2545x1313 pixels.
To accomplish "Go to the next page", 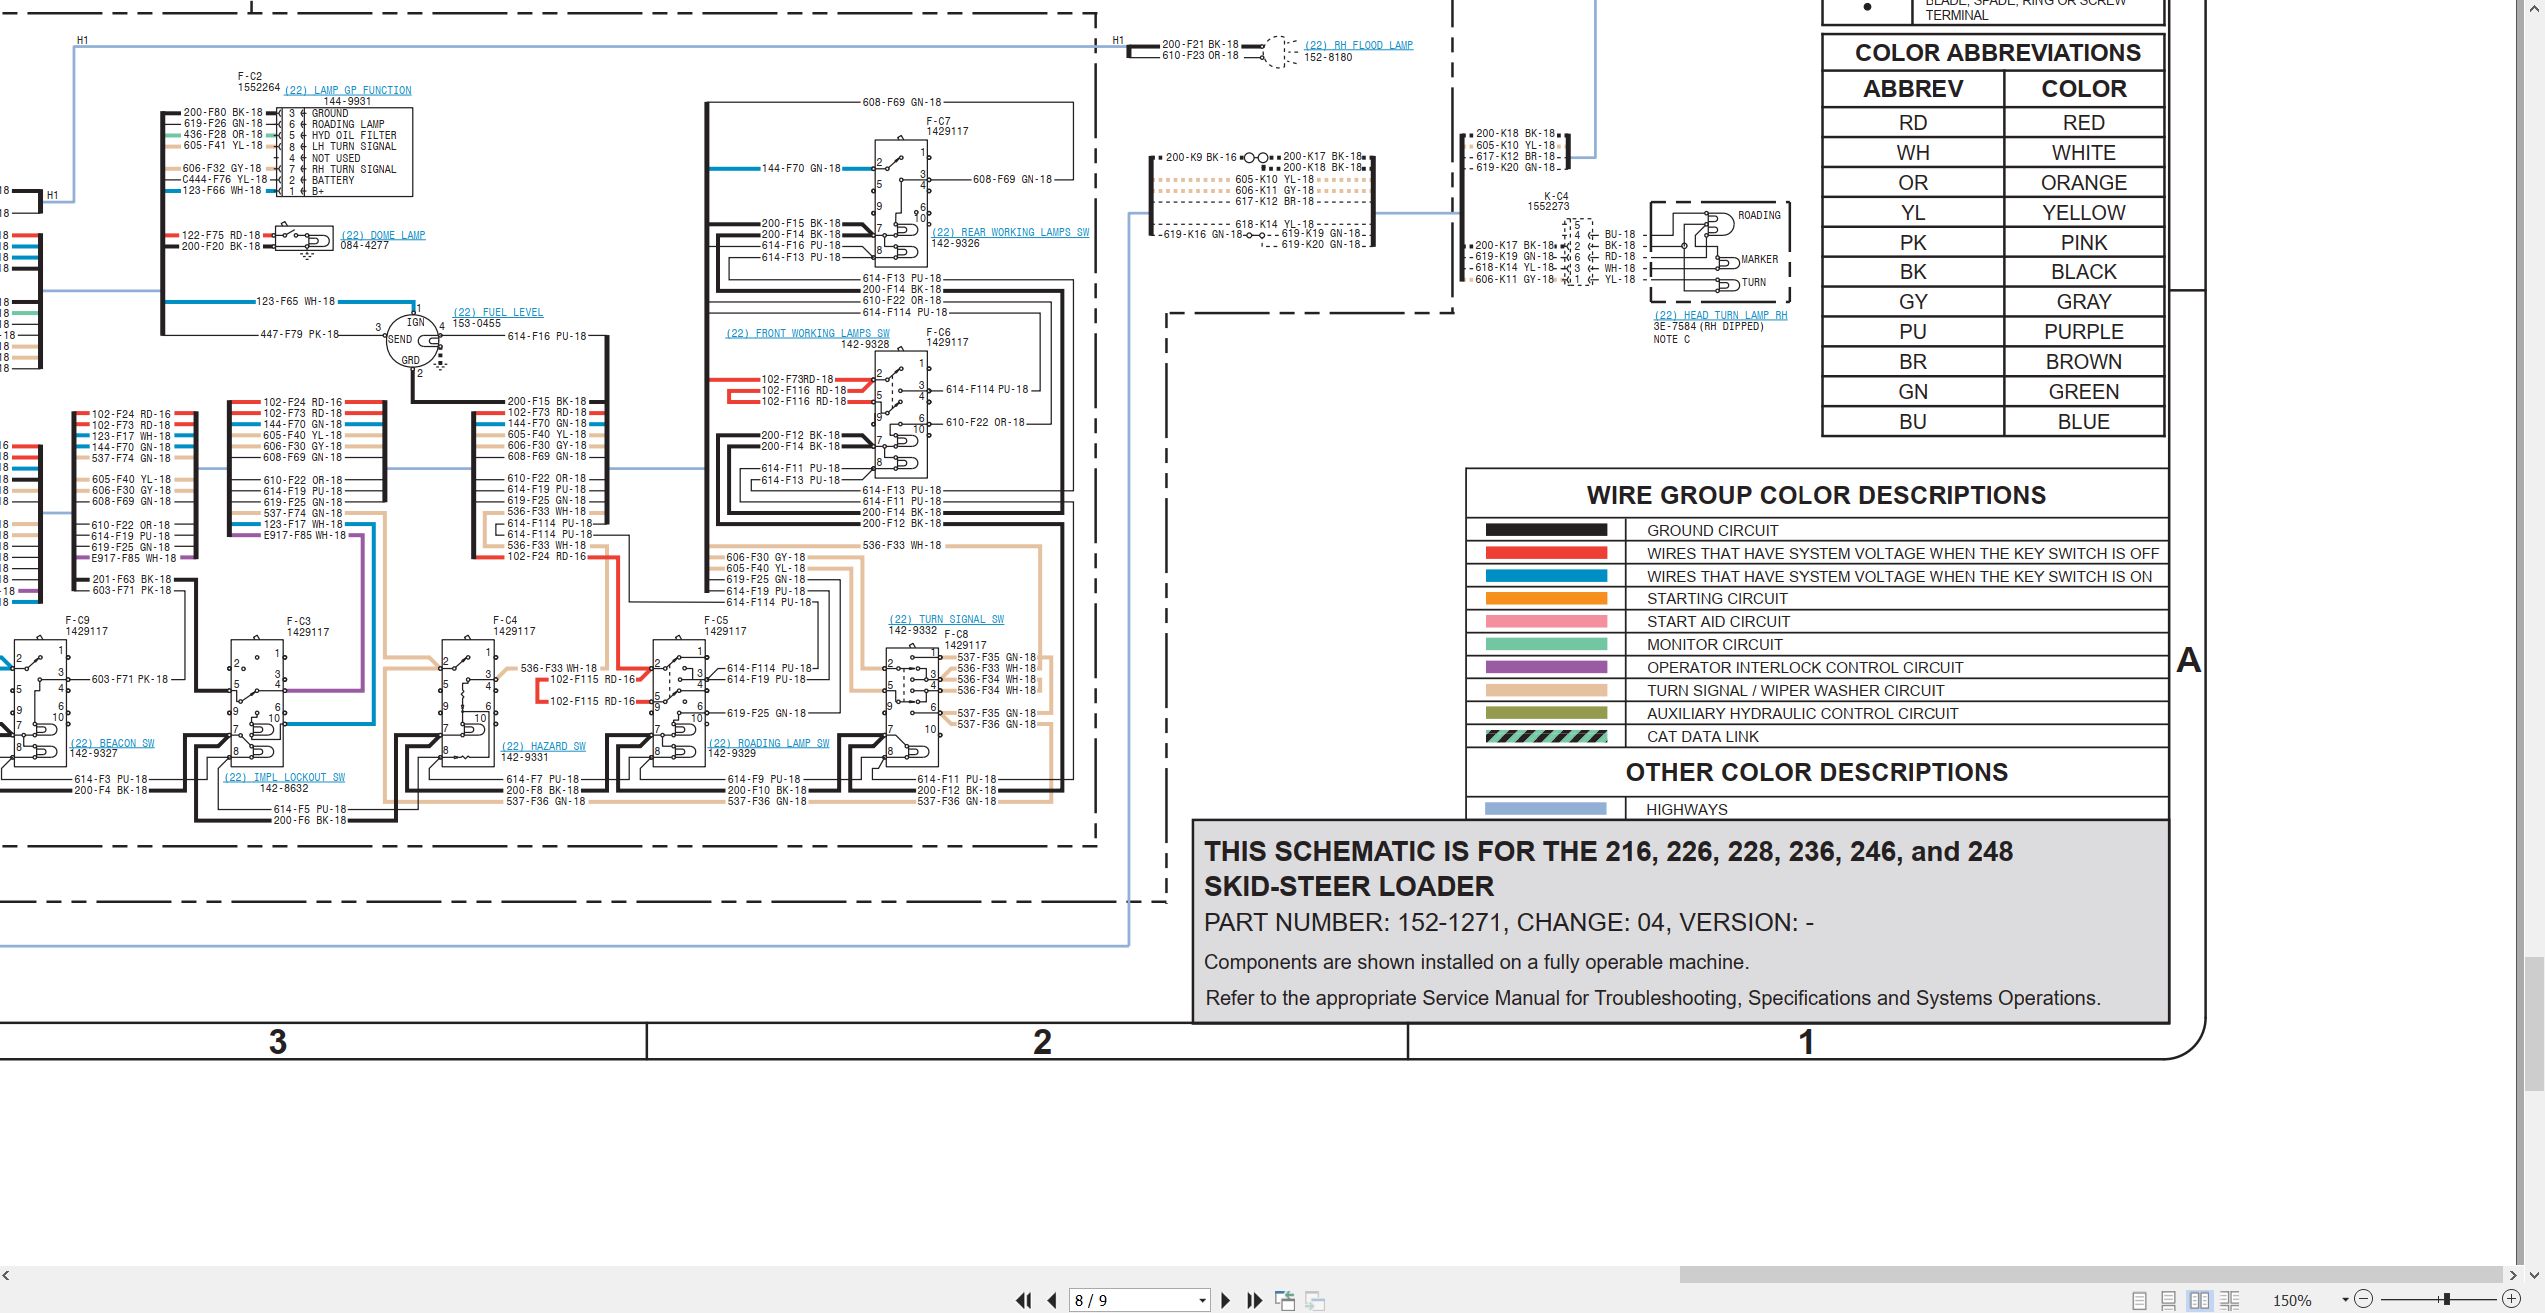I will tap(1226, 1300).
